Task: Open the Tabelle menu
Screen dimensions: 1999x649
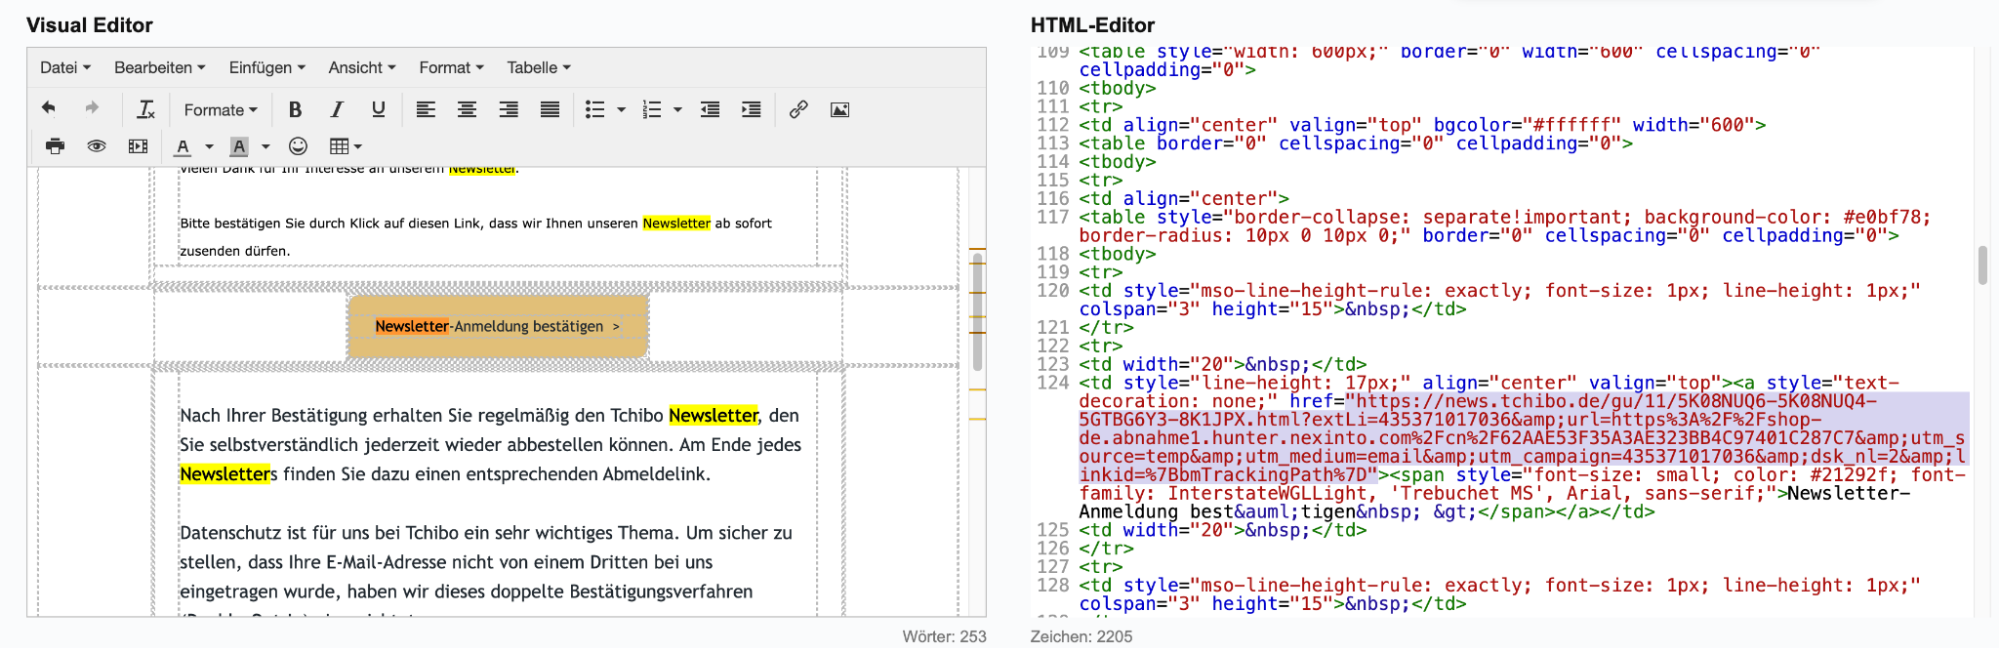Action: pyautogui.click(x=538, y=67)
